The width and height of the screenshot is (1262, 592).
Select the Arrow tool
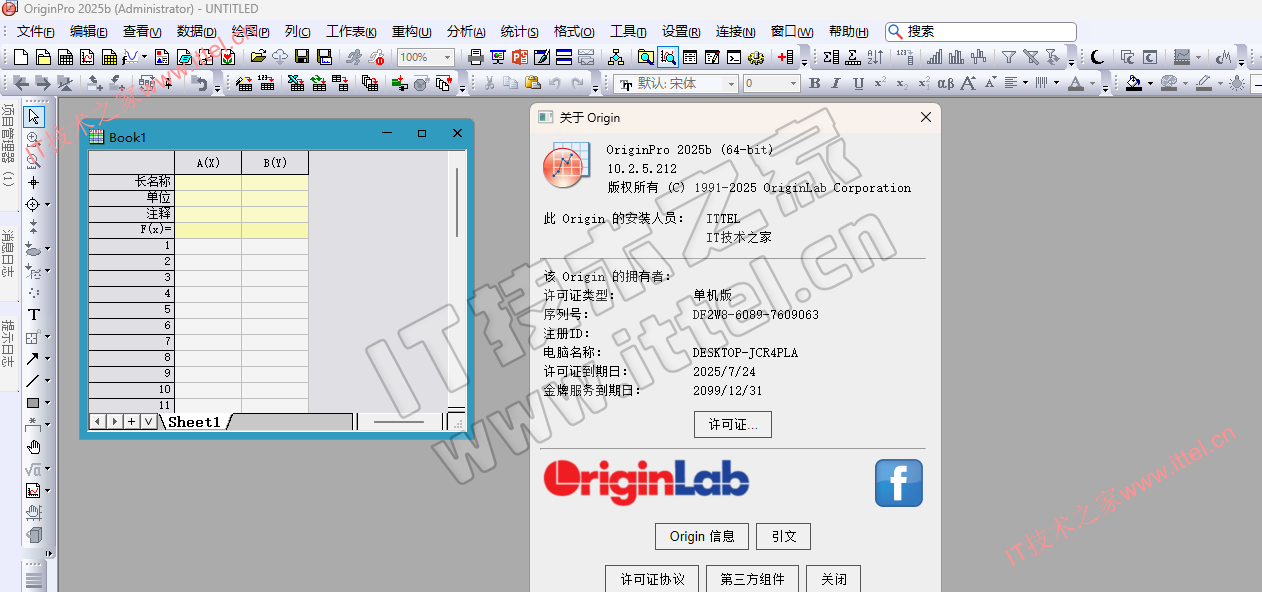pyautogui.click(x=33, y=359)
